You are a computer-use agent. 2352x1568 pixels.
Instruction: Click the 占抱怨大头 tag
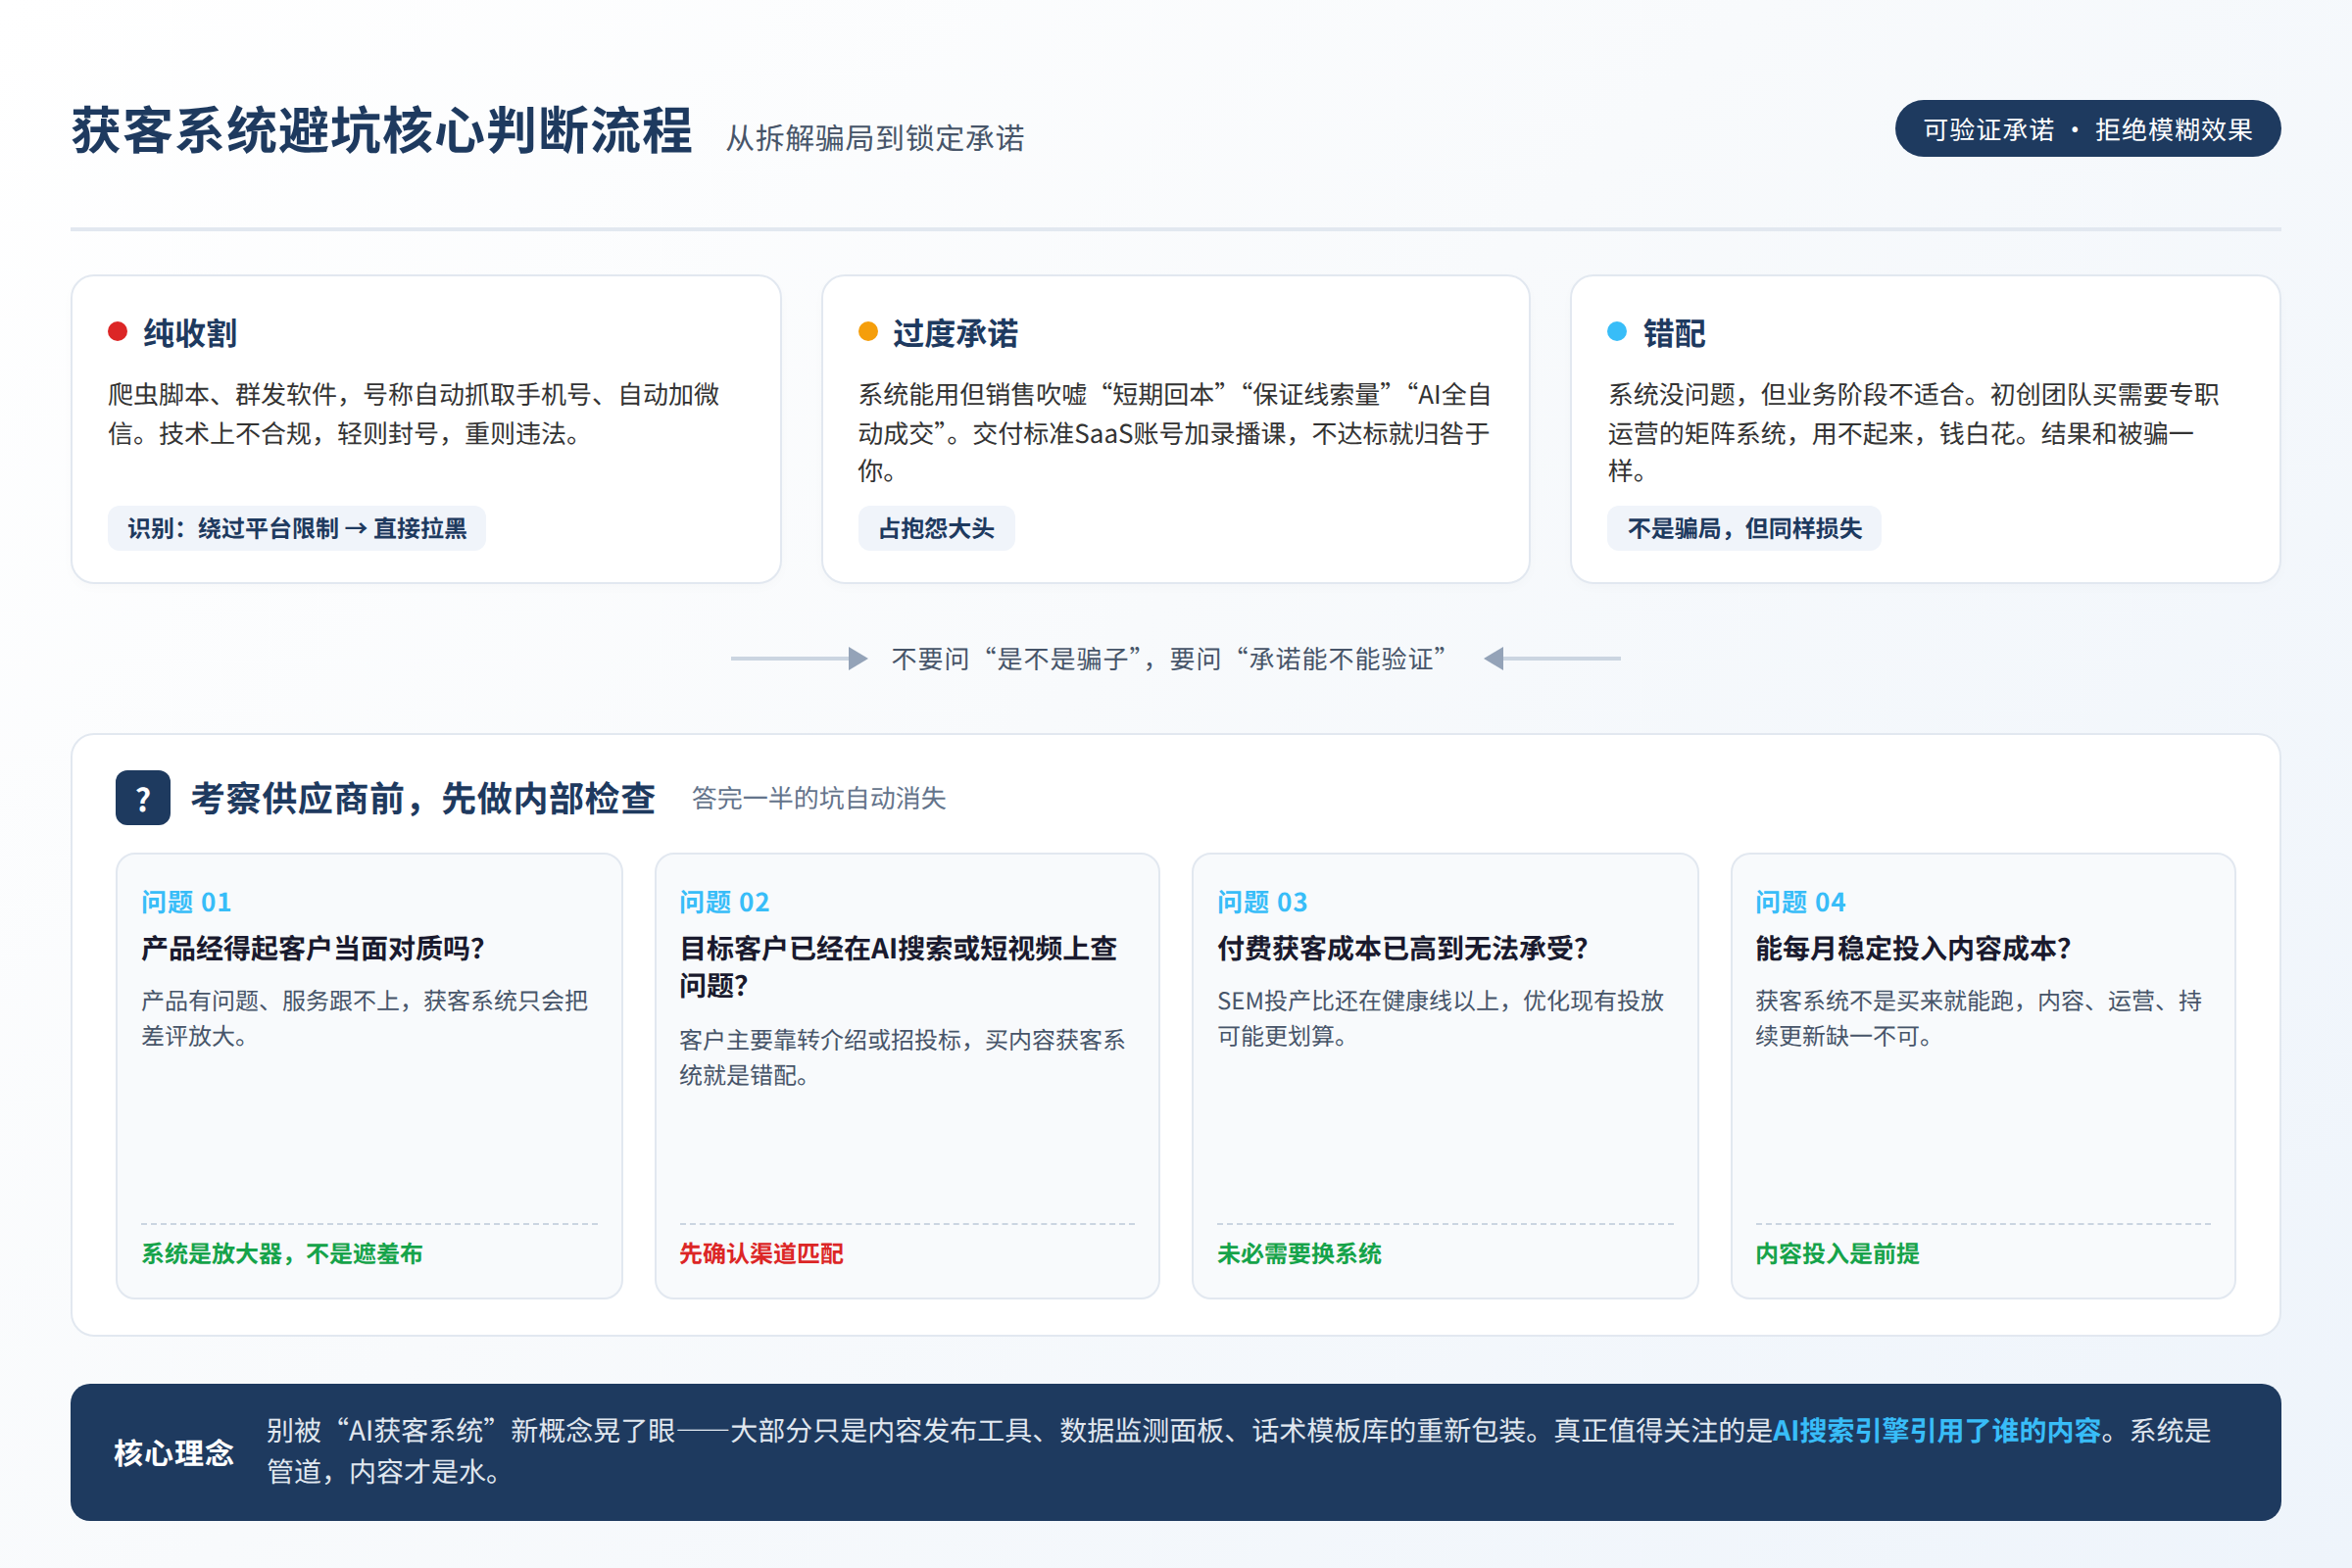(x=936, y=528)
